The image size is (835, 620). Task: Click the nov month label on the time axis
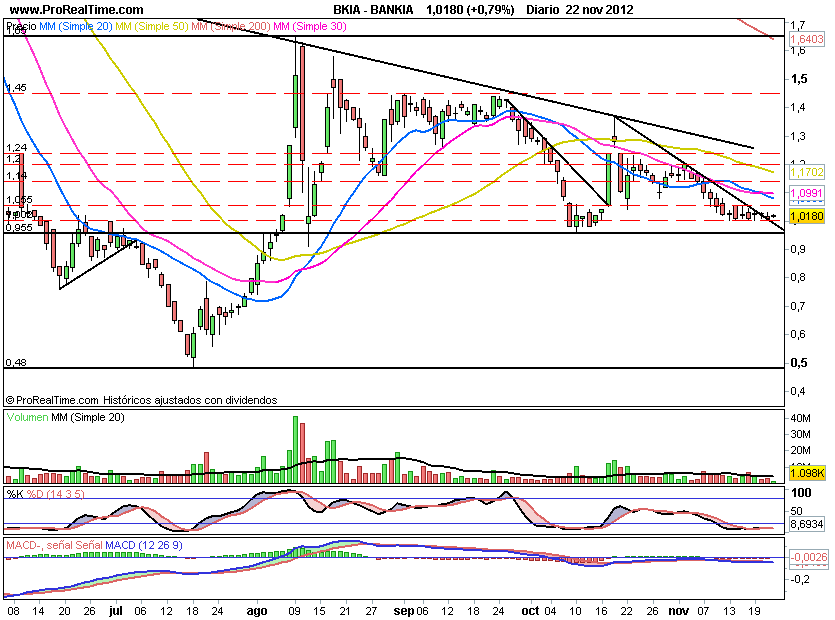point(677,611)
